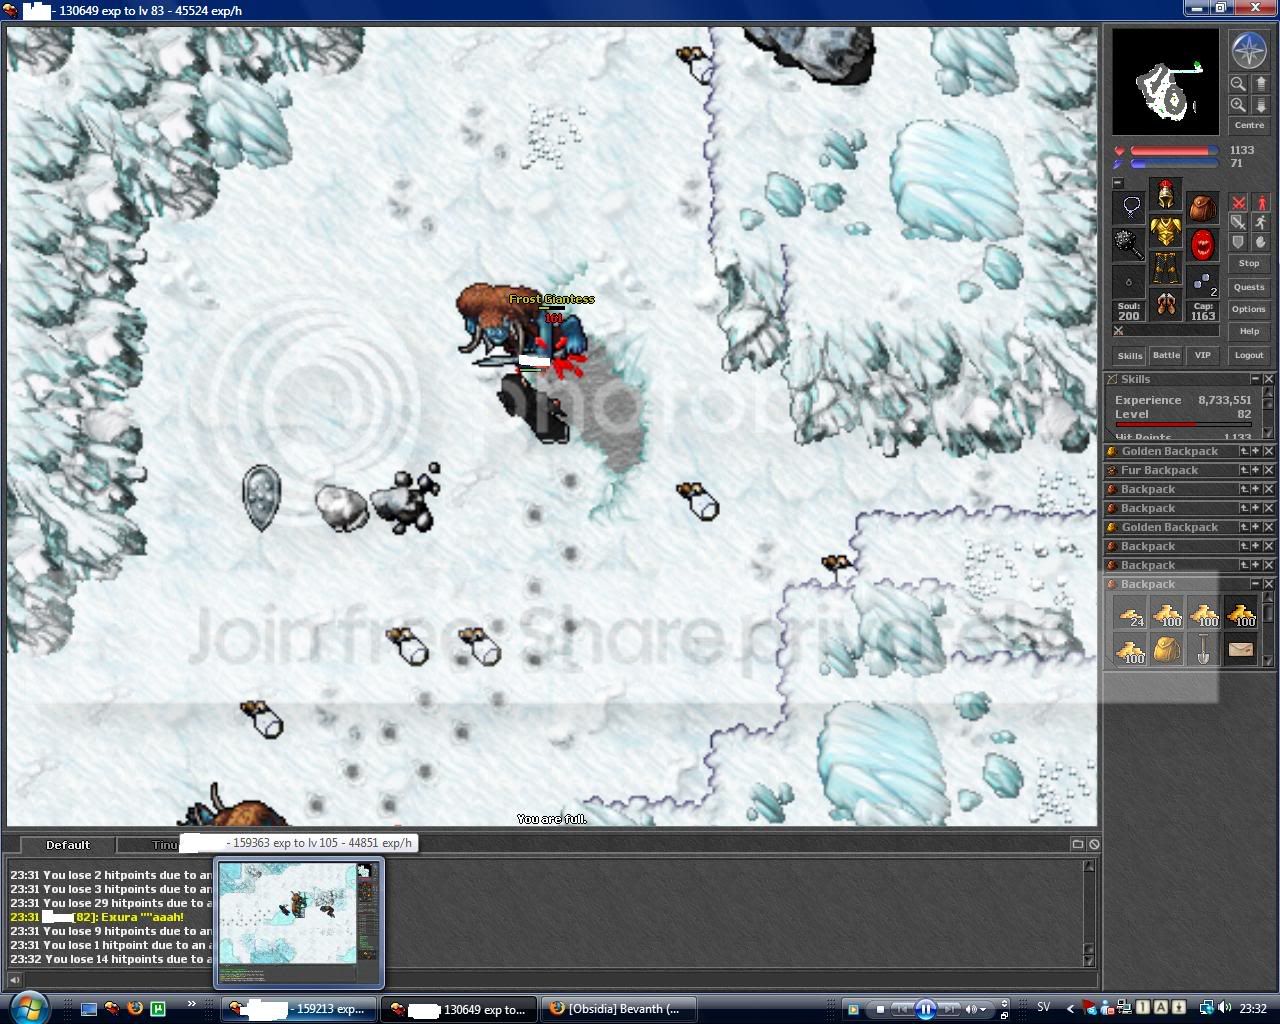Click the golden armor in body slot
Image resolution: width=1280 pixels, height=1024 pixels.
pyautogui.click(x=1165, y=230)
